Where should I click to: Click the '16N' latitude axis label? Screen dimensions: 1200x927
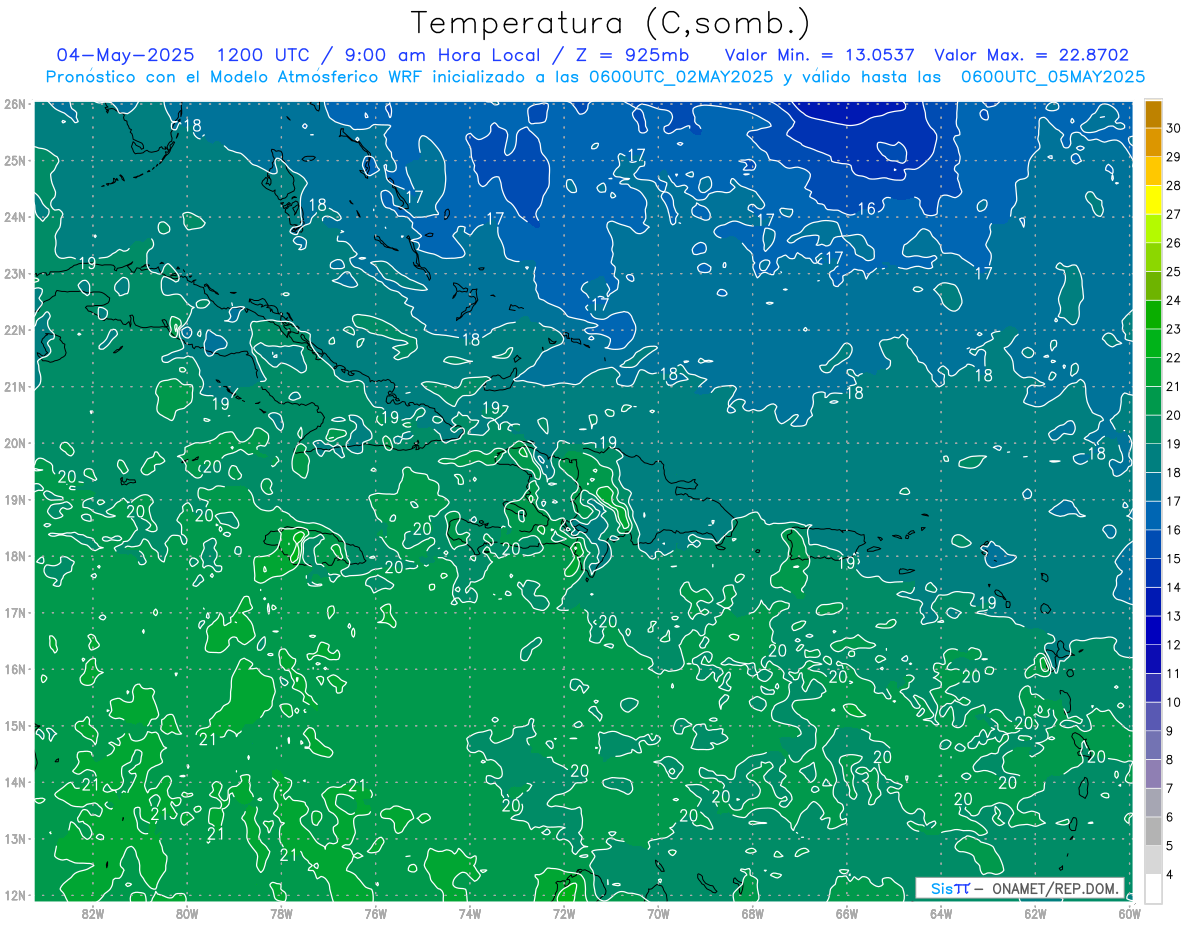(x=14, y=669)
